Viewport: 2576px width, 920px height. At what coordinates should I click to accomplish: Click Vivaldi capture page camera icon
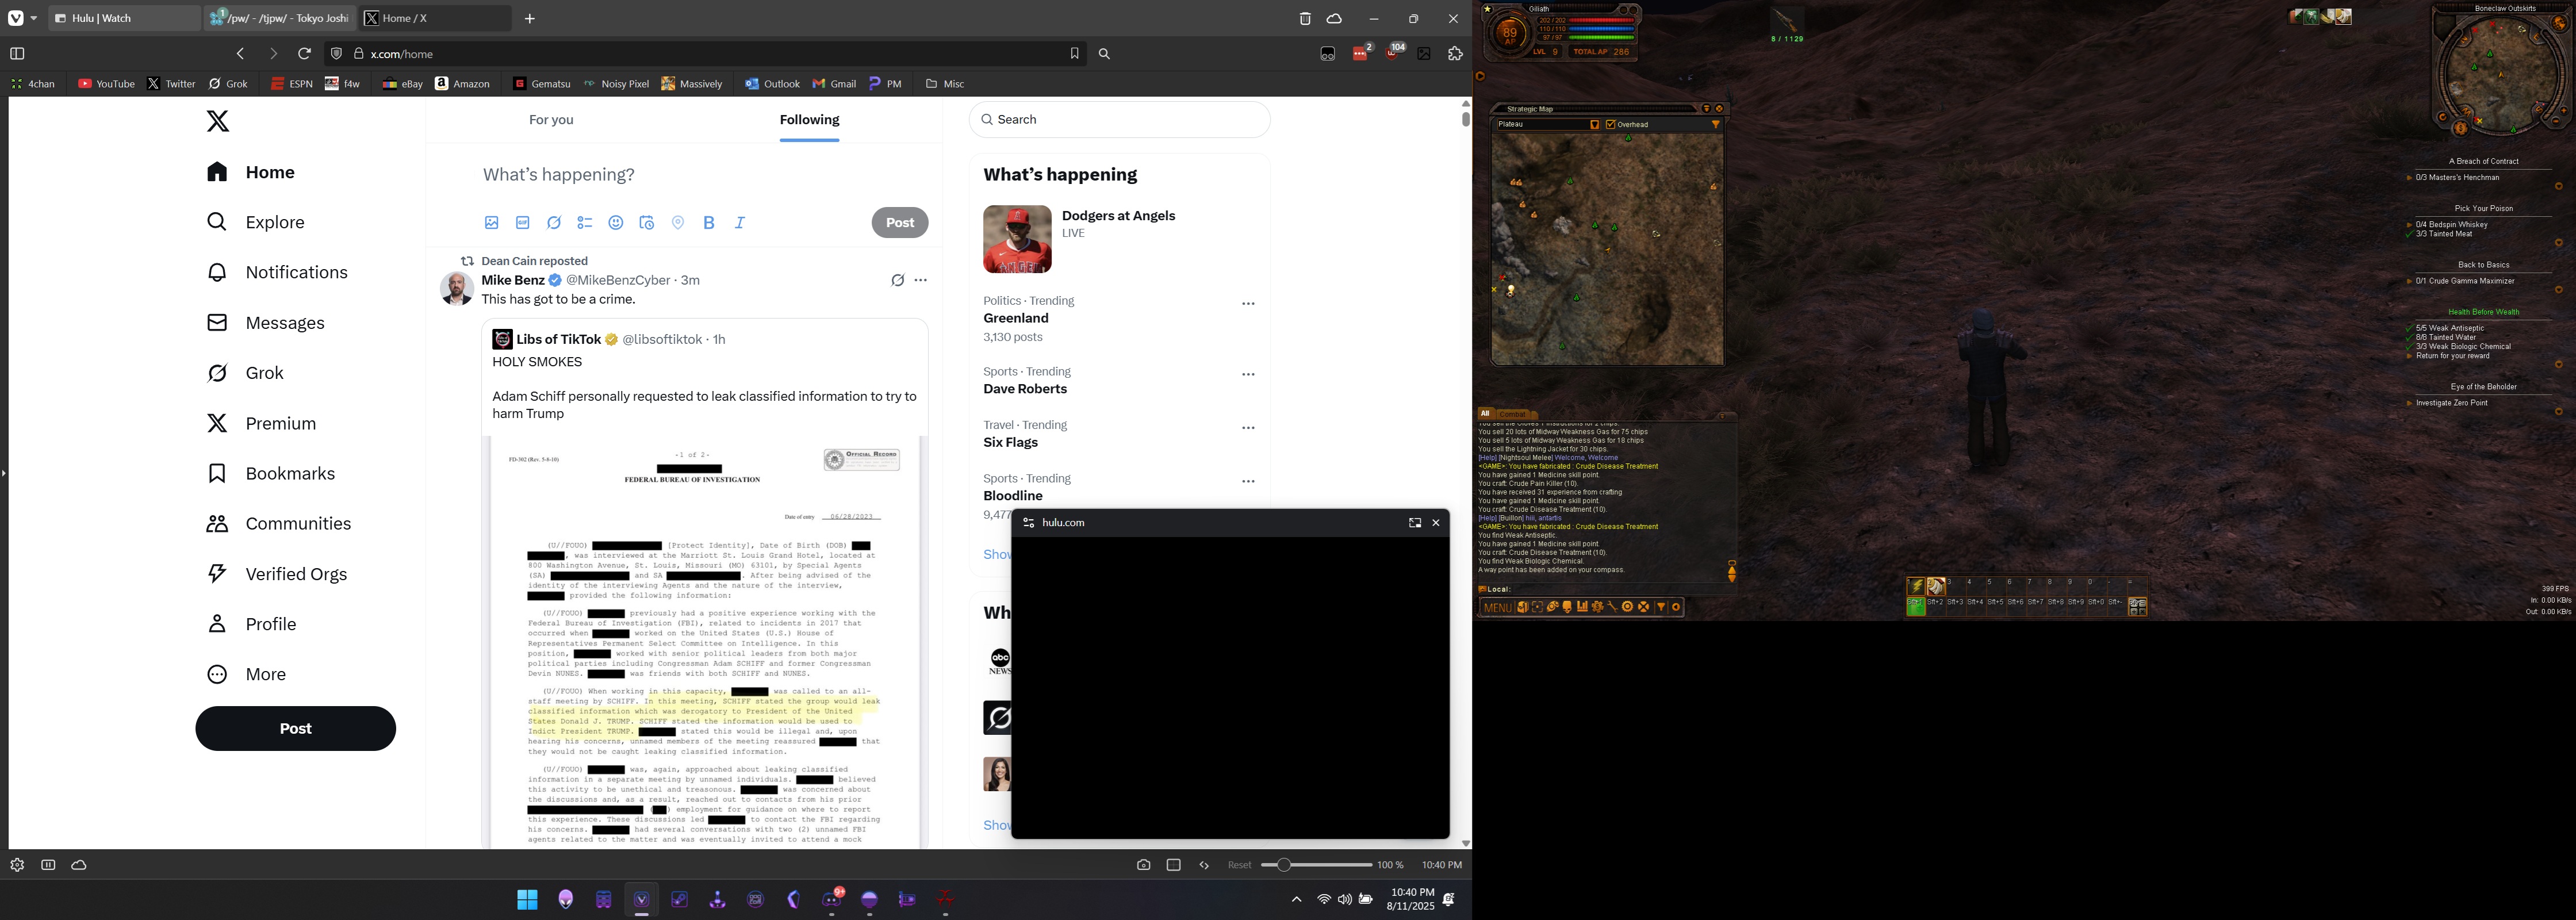pos(1143,865)
